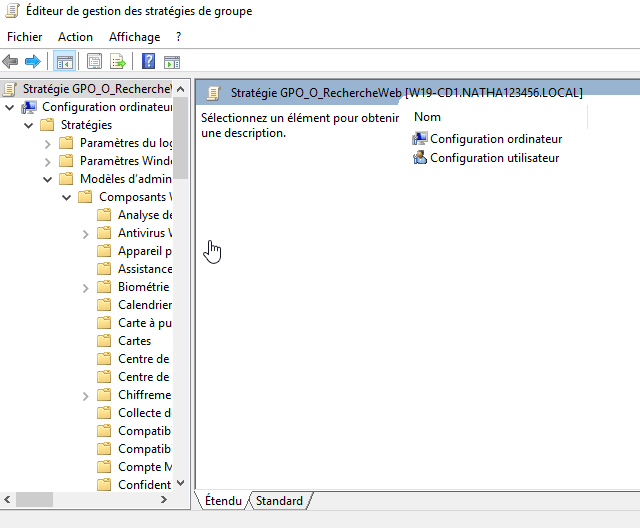Open the ? help menu
The image size is (640, 528).
click(178, 37)
